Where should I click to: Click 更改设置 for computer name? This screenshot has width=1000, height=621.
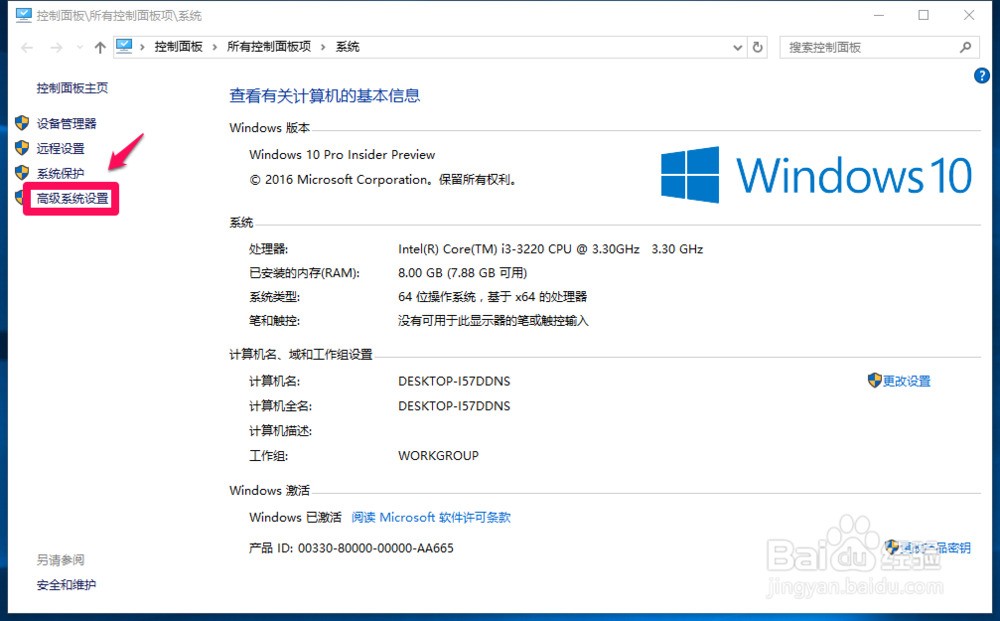coord(906,381)
